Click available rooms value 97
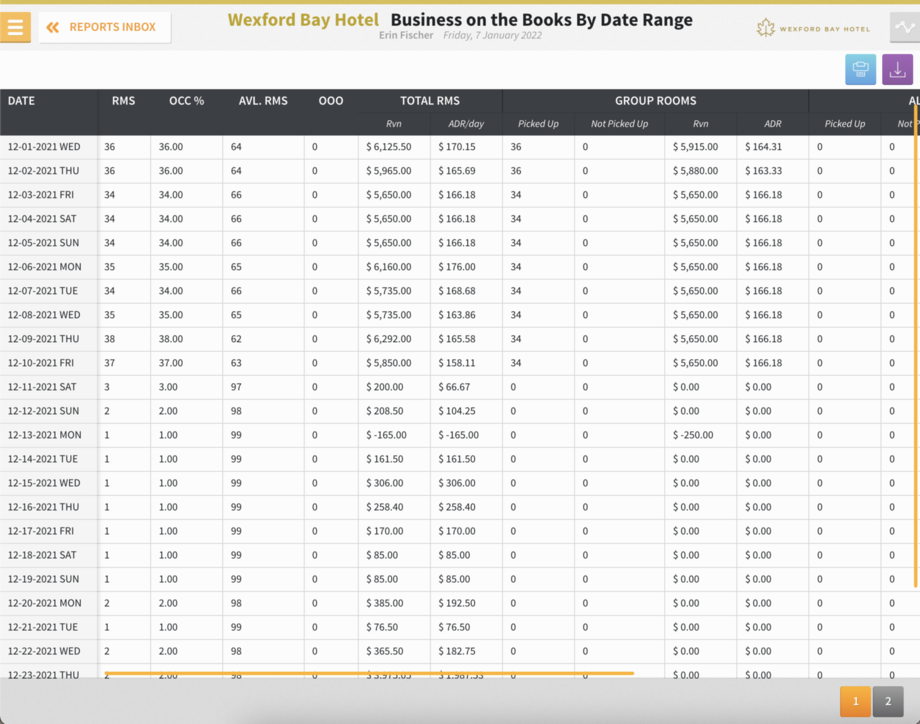This screenshot has height=724, width=920. click(236, 387)
